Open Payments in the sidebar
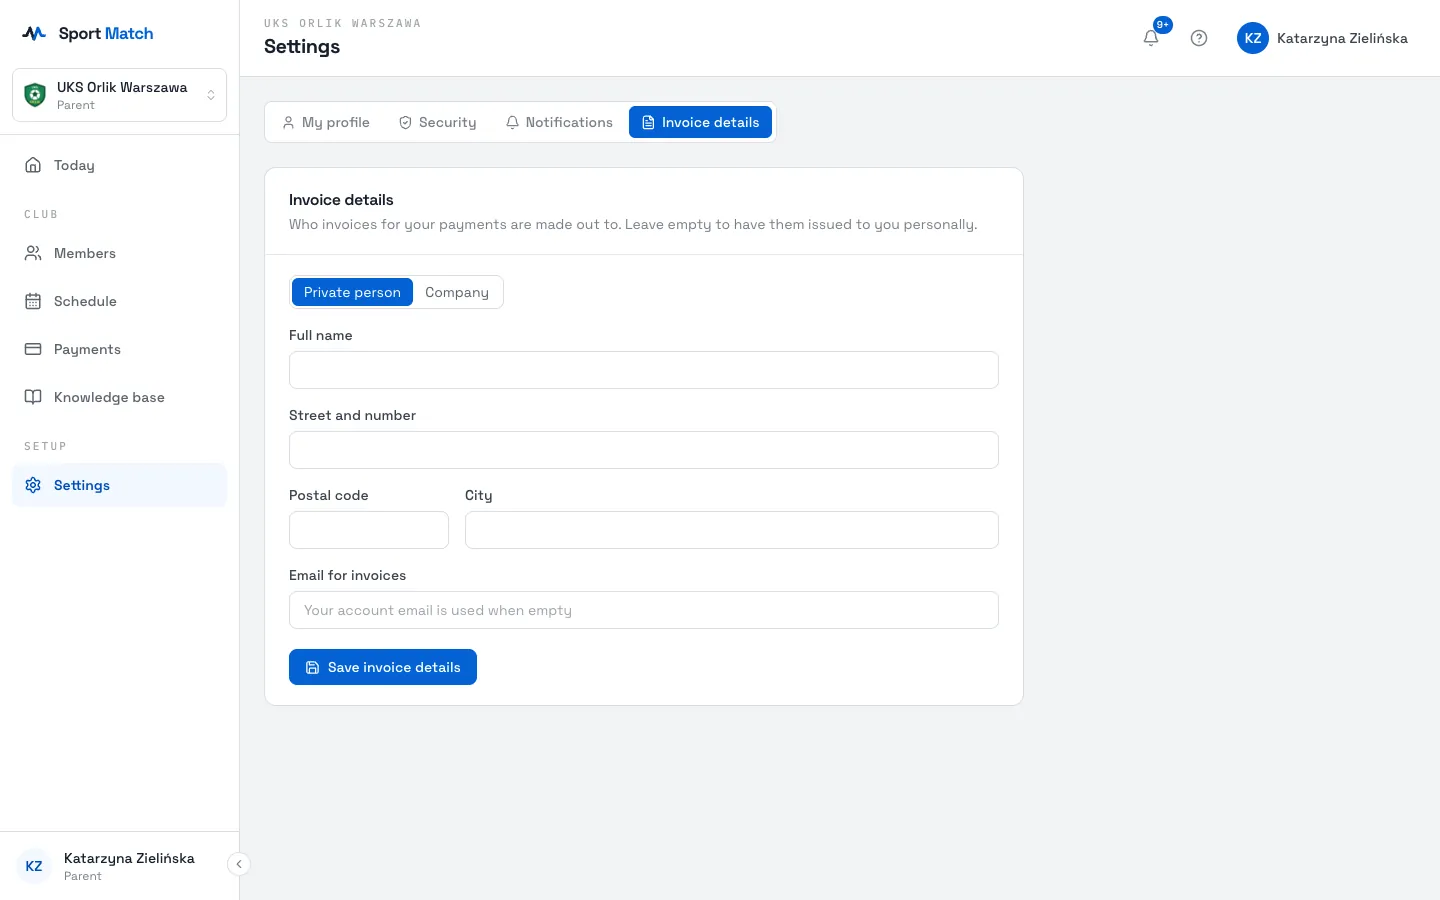This screenshot has width=1440, height=900. (x=119, y=349)
